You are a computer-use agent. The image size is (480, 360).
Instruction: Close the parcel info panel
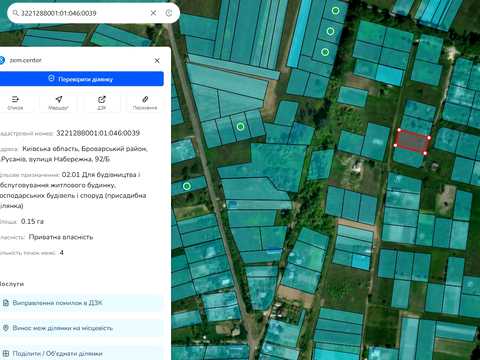click(x=157, y=61)
